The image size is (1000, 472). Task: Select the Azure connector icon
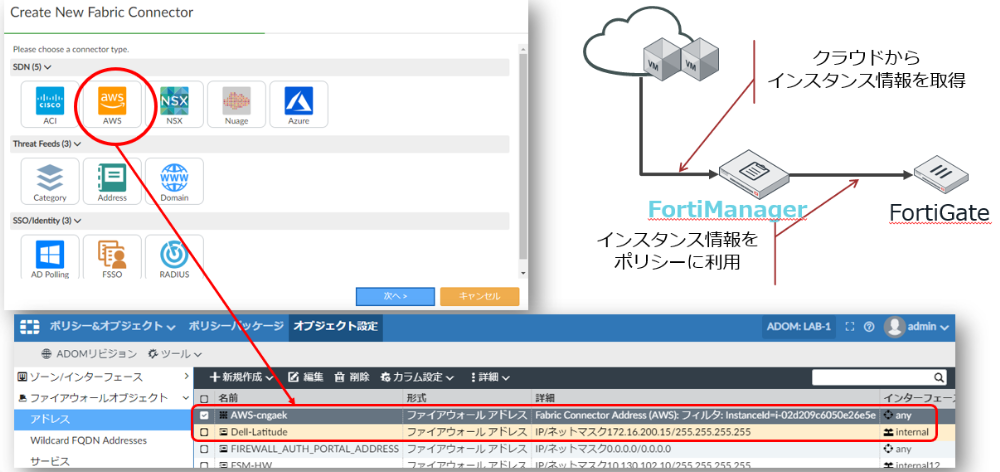[x=298, y=104]
